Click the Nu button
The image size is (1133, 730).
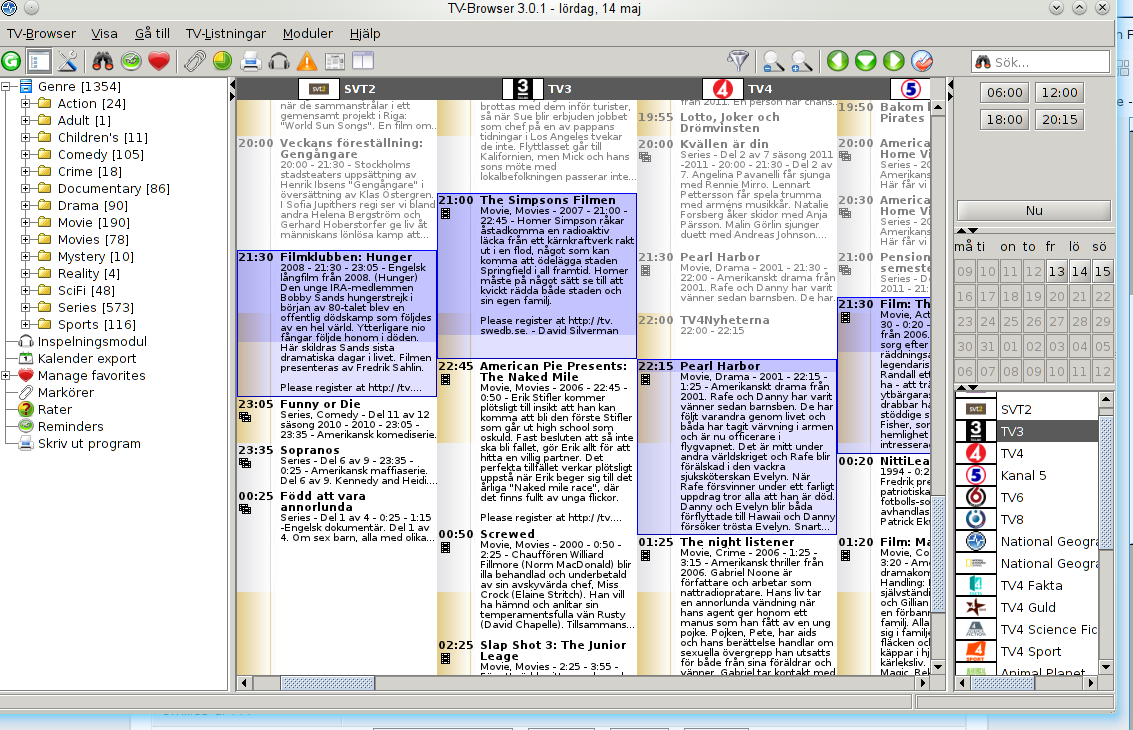(1034, 210)
